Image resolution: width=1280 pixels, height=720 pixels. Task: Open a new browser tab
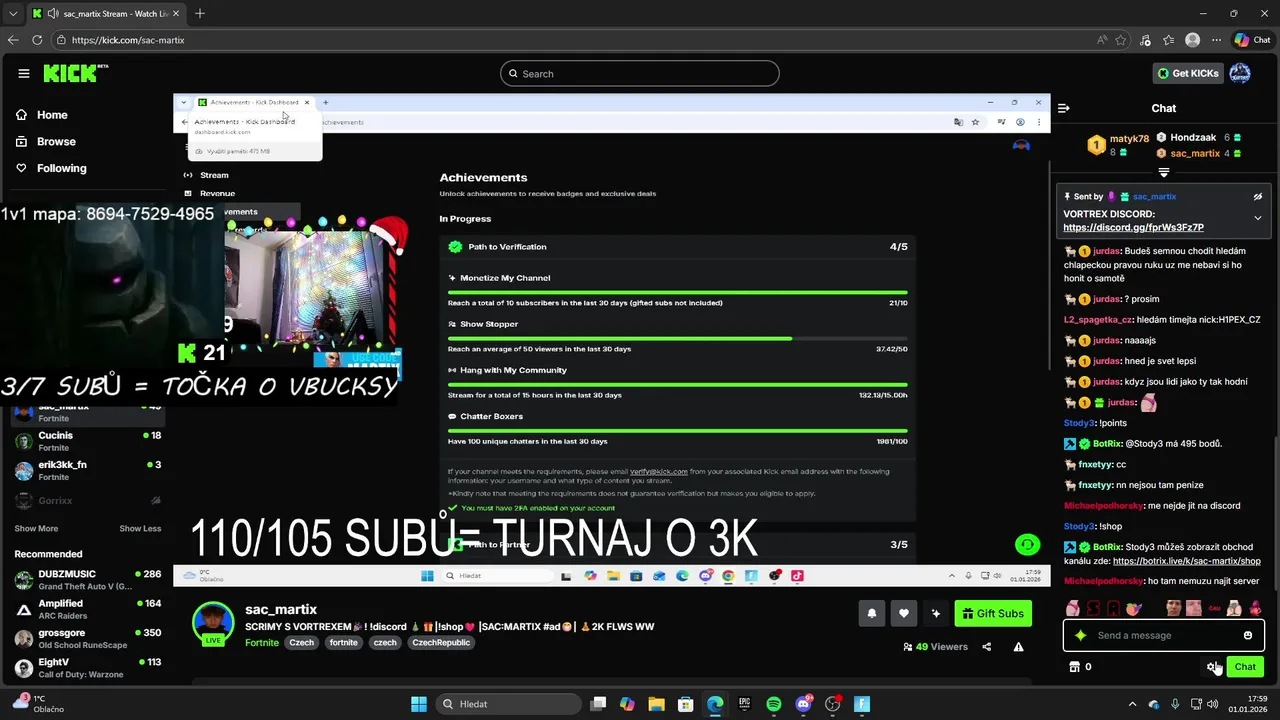200,13
